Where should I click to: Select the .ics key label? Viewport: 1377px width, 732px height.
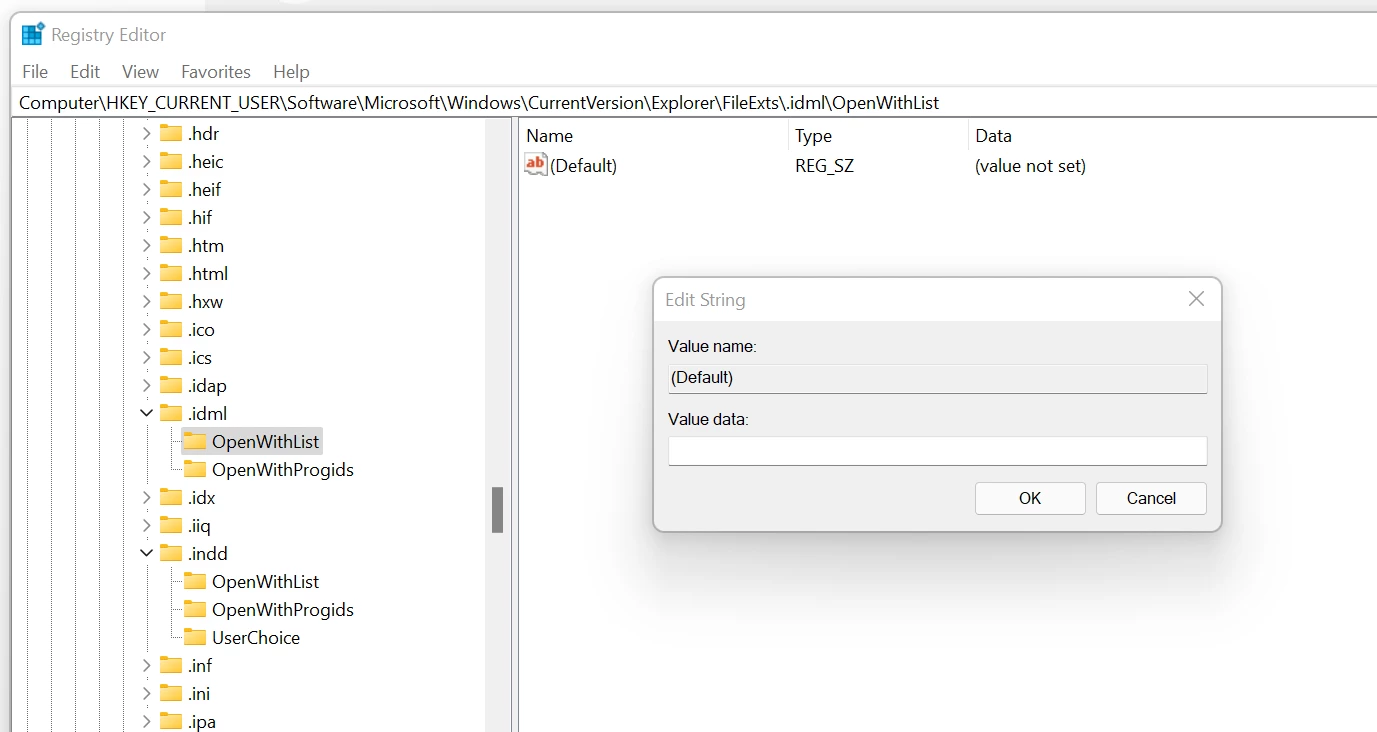tap(200, 358)
